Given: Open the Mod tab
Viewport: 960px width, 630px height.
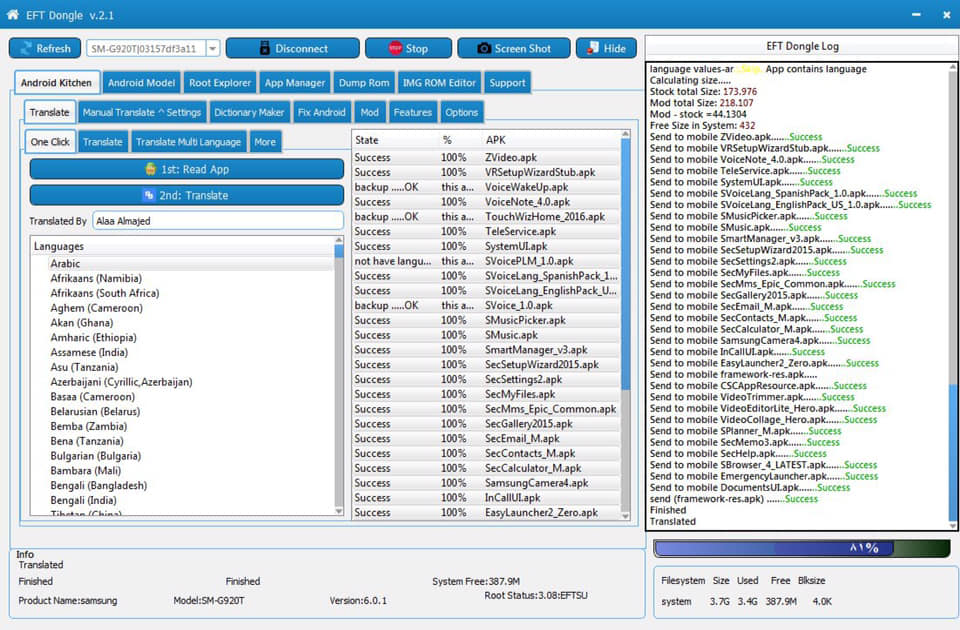Looking at the screenshot, I should click(369, 113).
